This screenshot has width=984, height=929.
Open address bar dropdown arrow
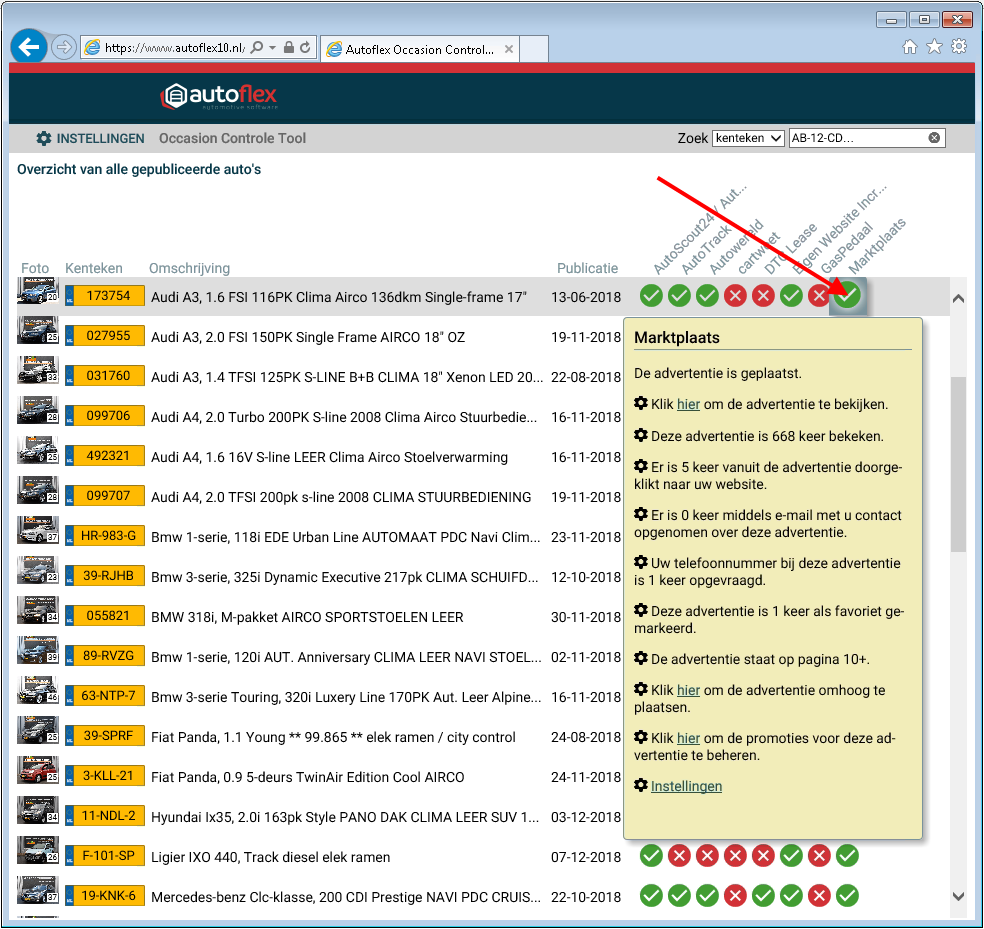click(x=272, y=48)
